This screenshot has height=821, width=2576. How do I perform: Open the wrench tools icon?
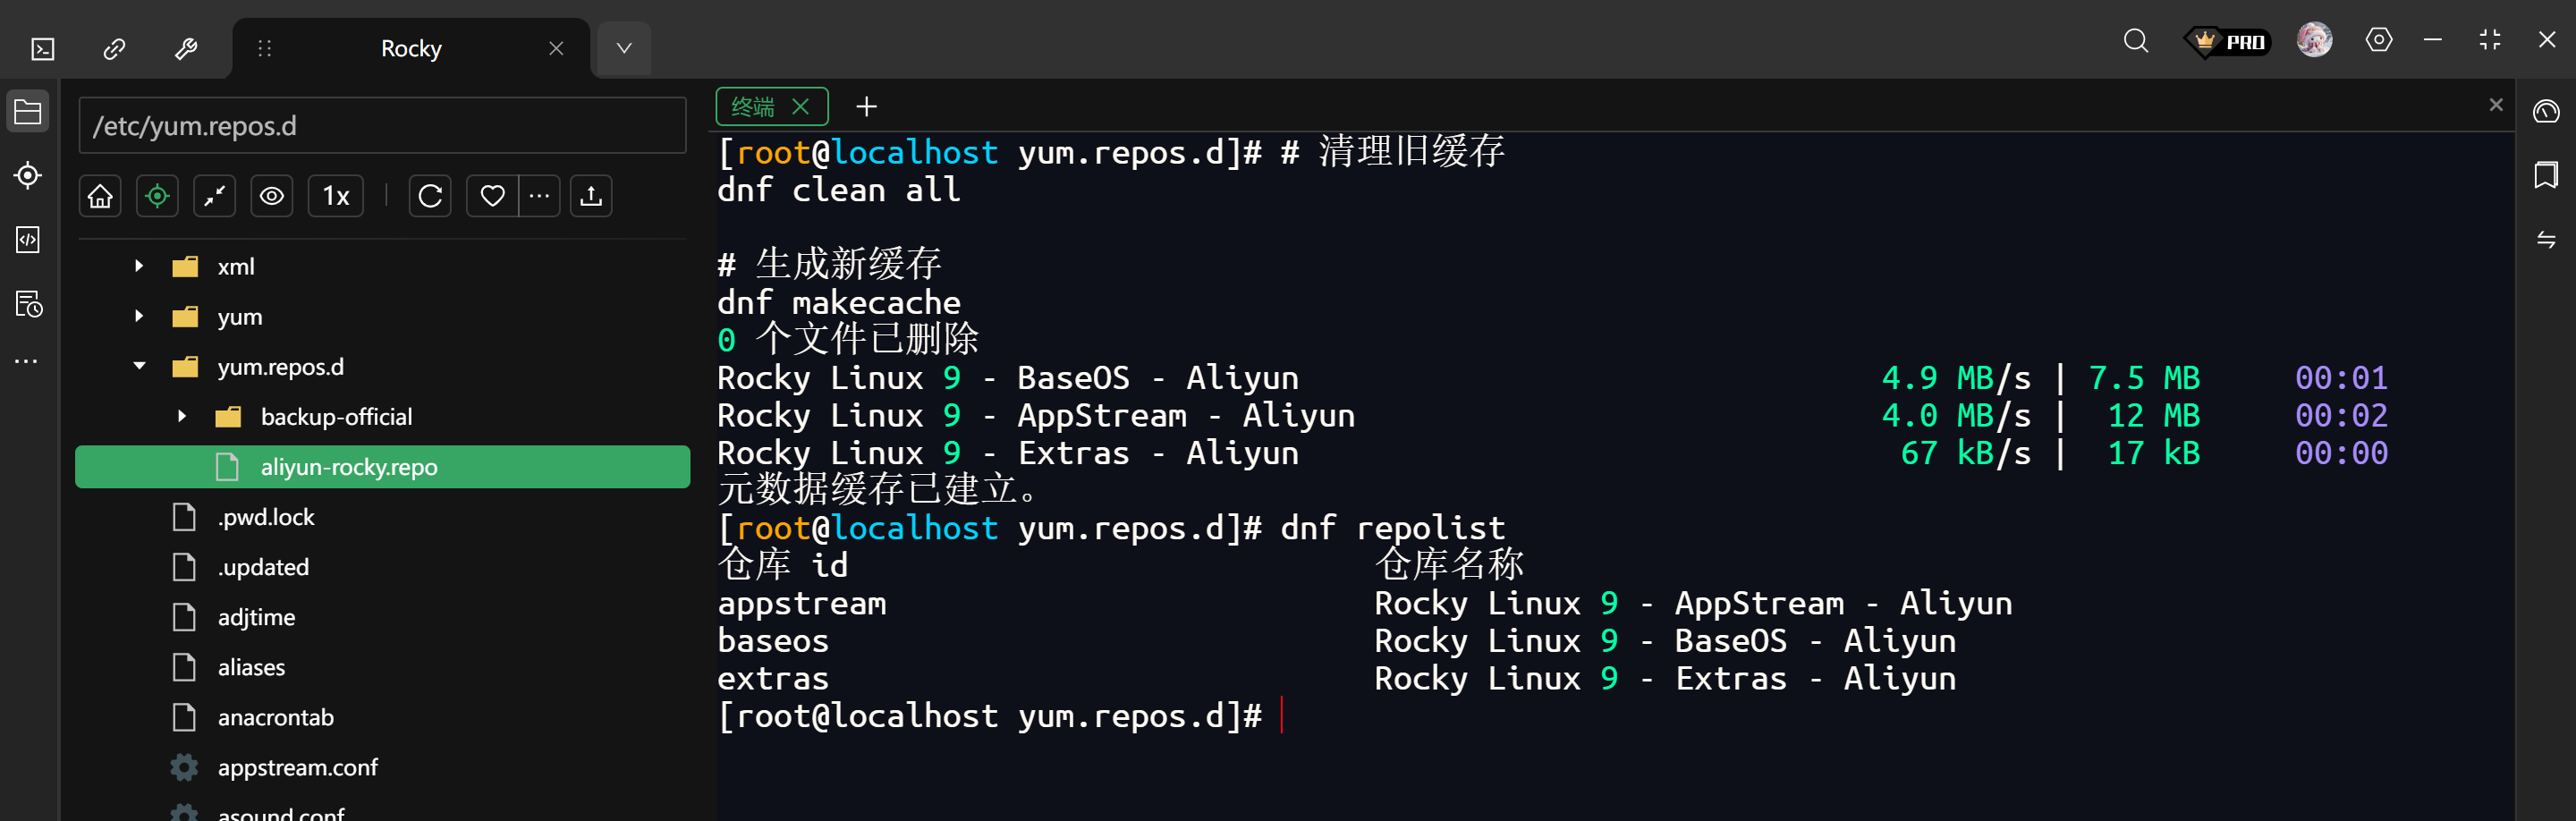click(185, 47)
